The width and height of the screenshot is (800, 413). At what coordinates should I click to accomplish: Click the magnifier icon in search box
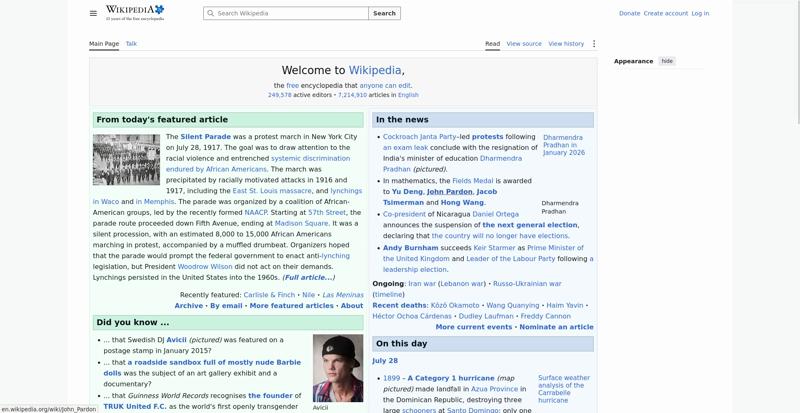point(210,13)
